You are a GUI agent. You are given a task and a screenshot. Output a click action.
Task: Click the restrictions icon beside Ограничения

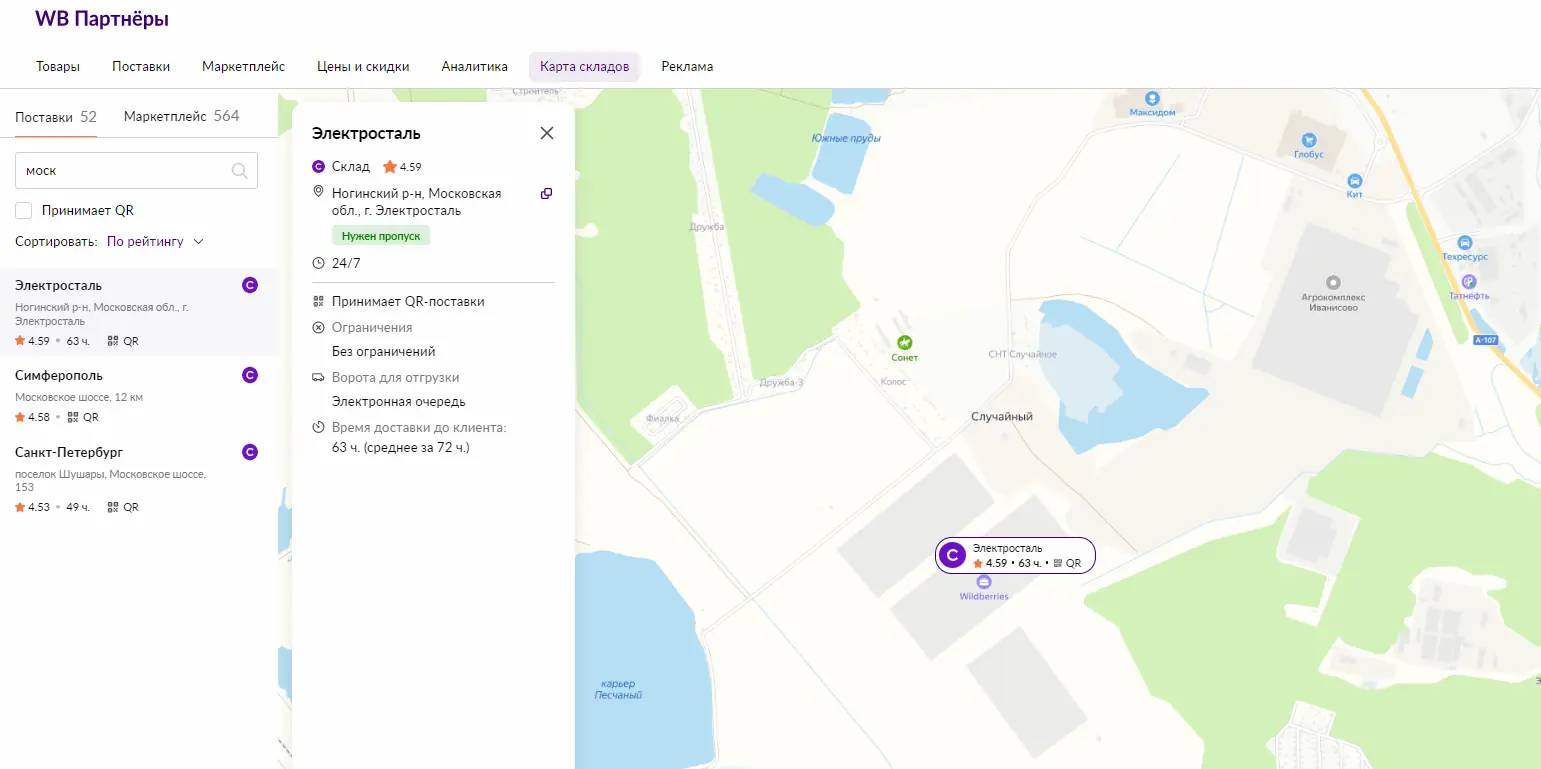pyautogui.click(x=318, y=327)
